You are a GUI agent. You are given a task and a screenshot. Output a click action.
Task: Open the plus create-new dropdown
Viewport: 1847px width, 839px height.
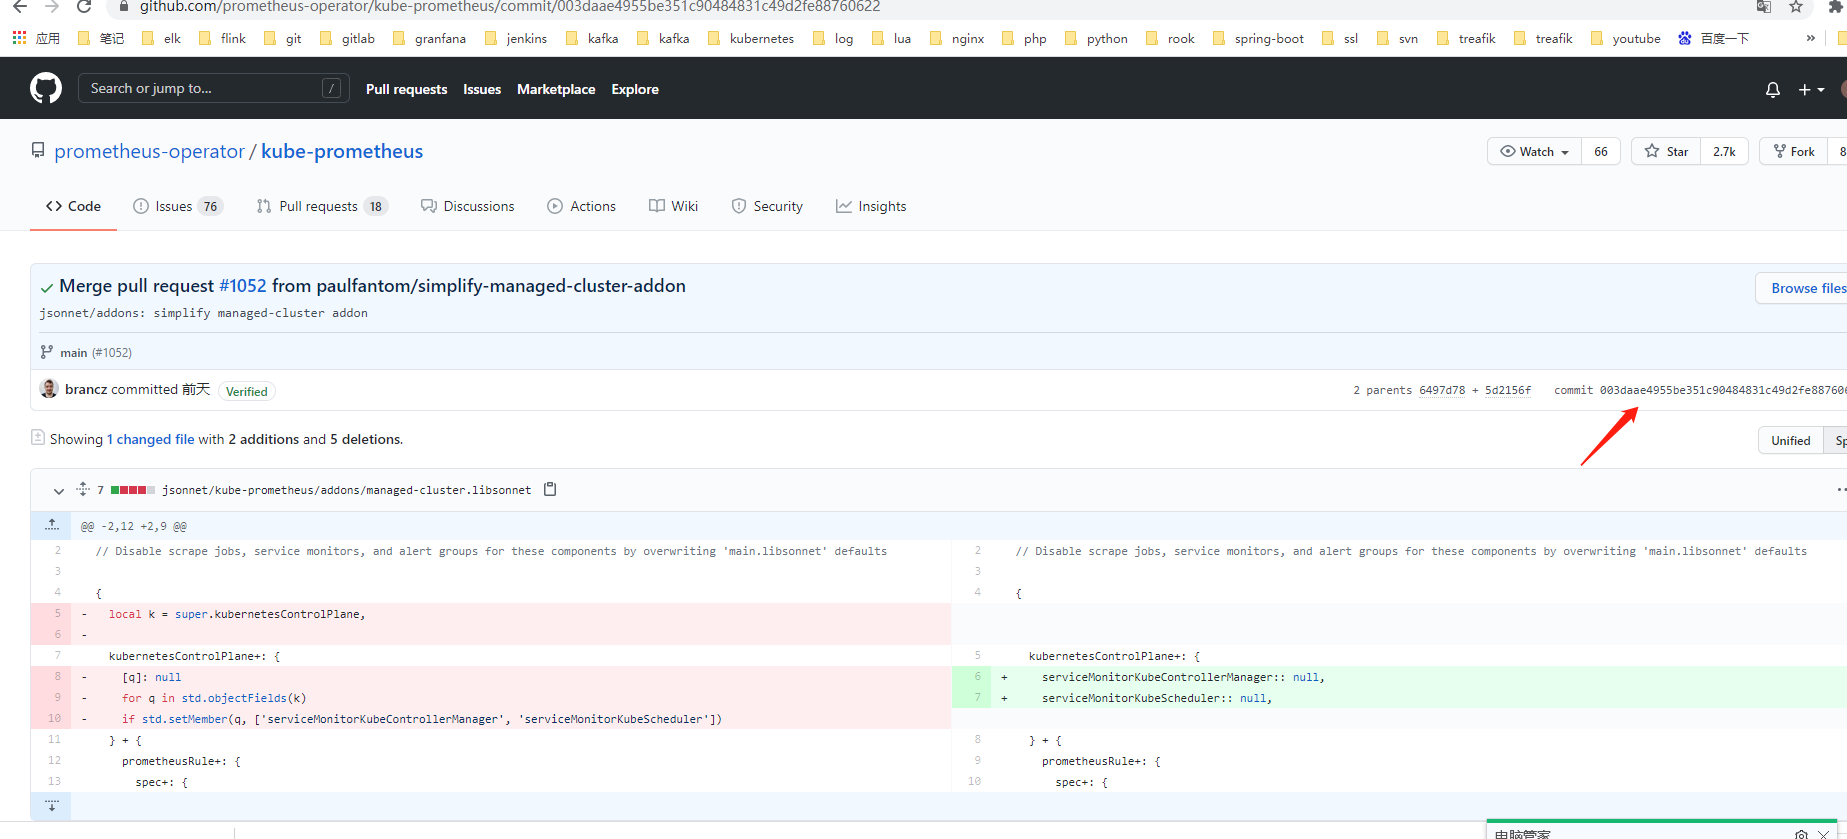(x=1811, y=89)
